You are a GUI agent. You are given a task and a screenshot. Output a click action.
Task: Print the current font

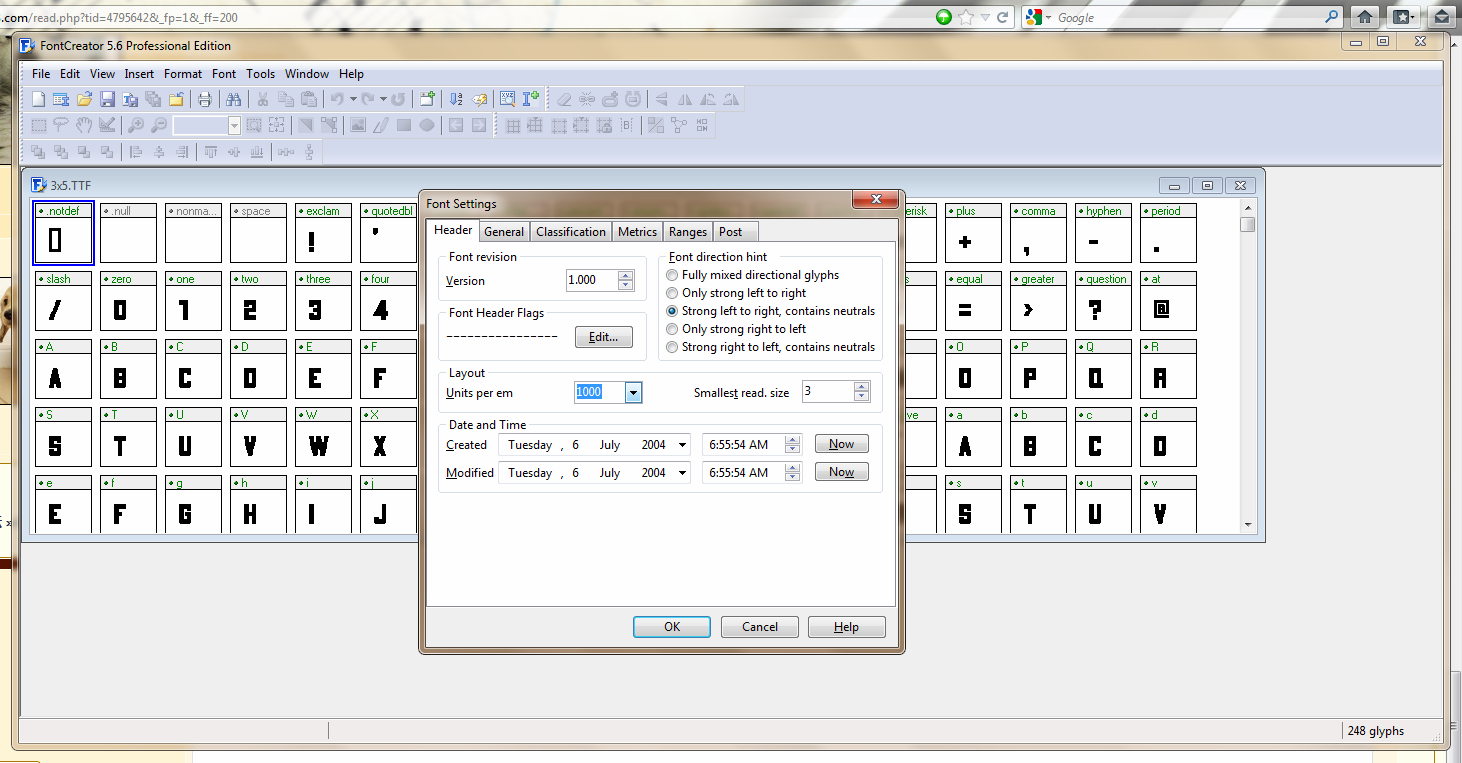tap(206, 98)
